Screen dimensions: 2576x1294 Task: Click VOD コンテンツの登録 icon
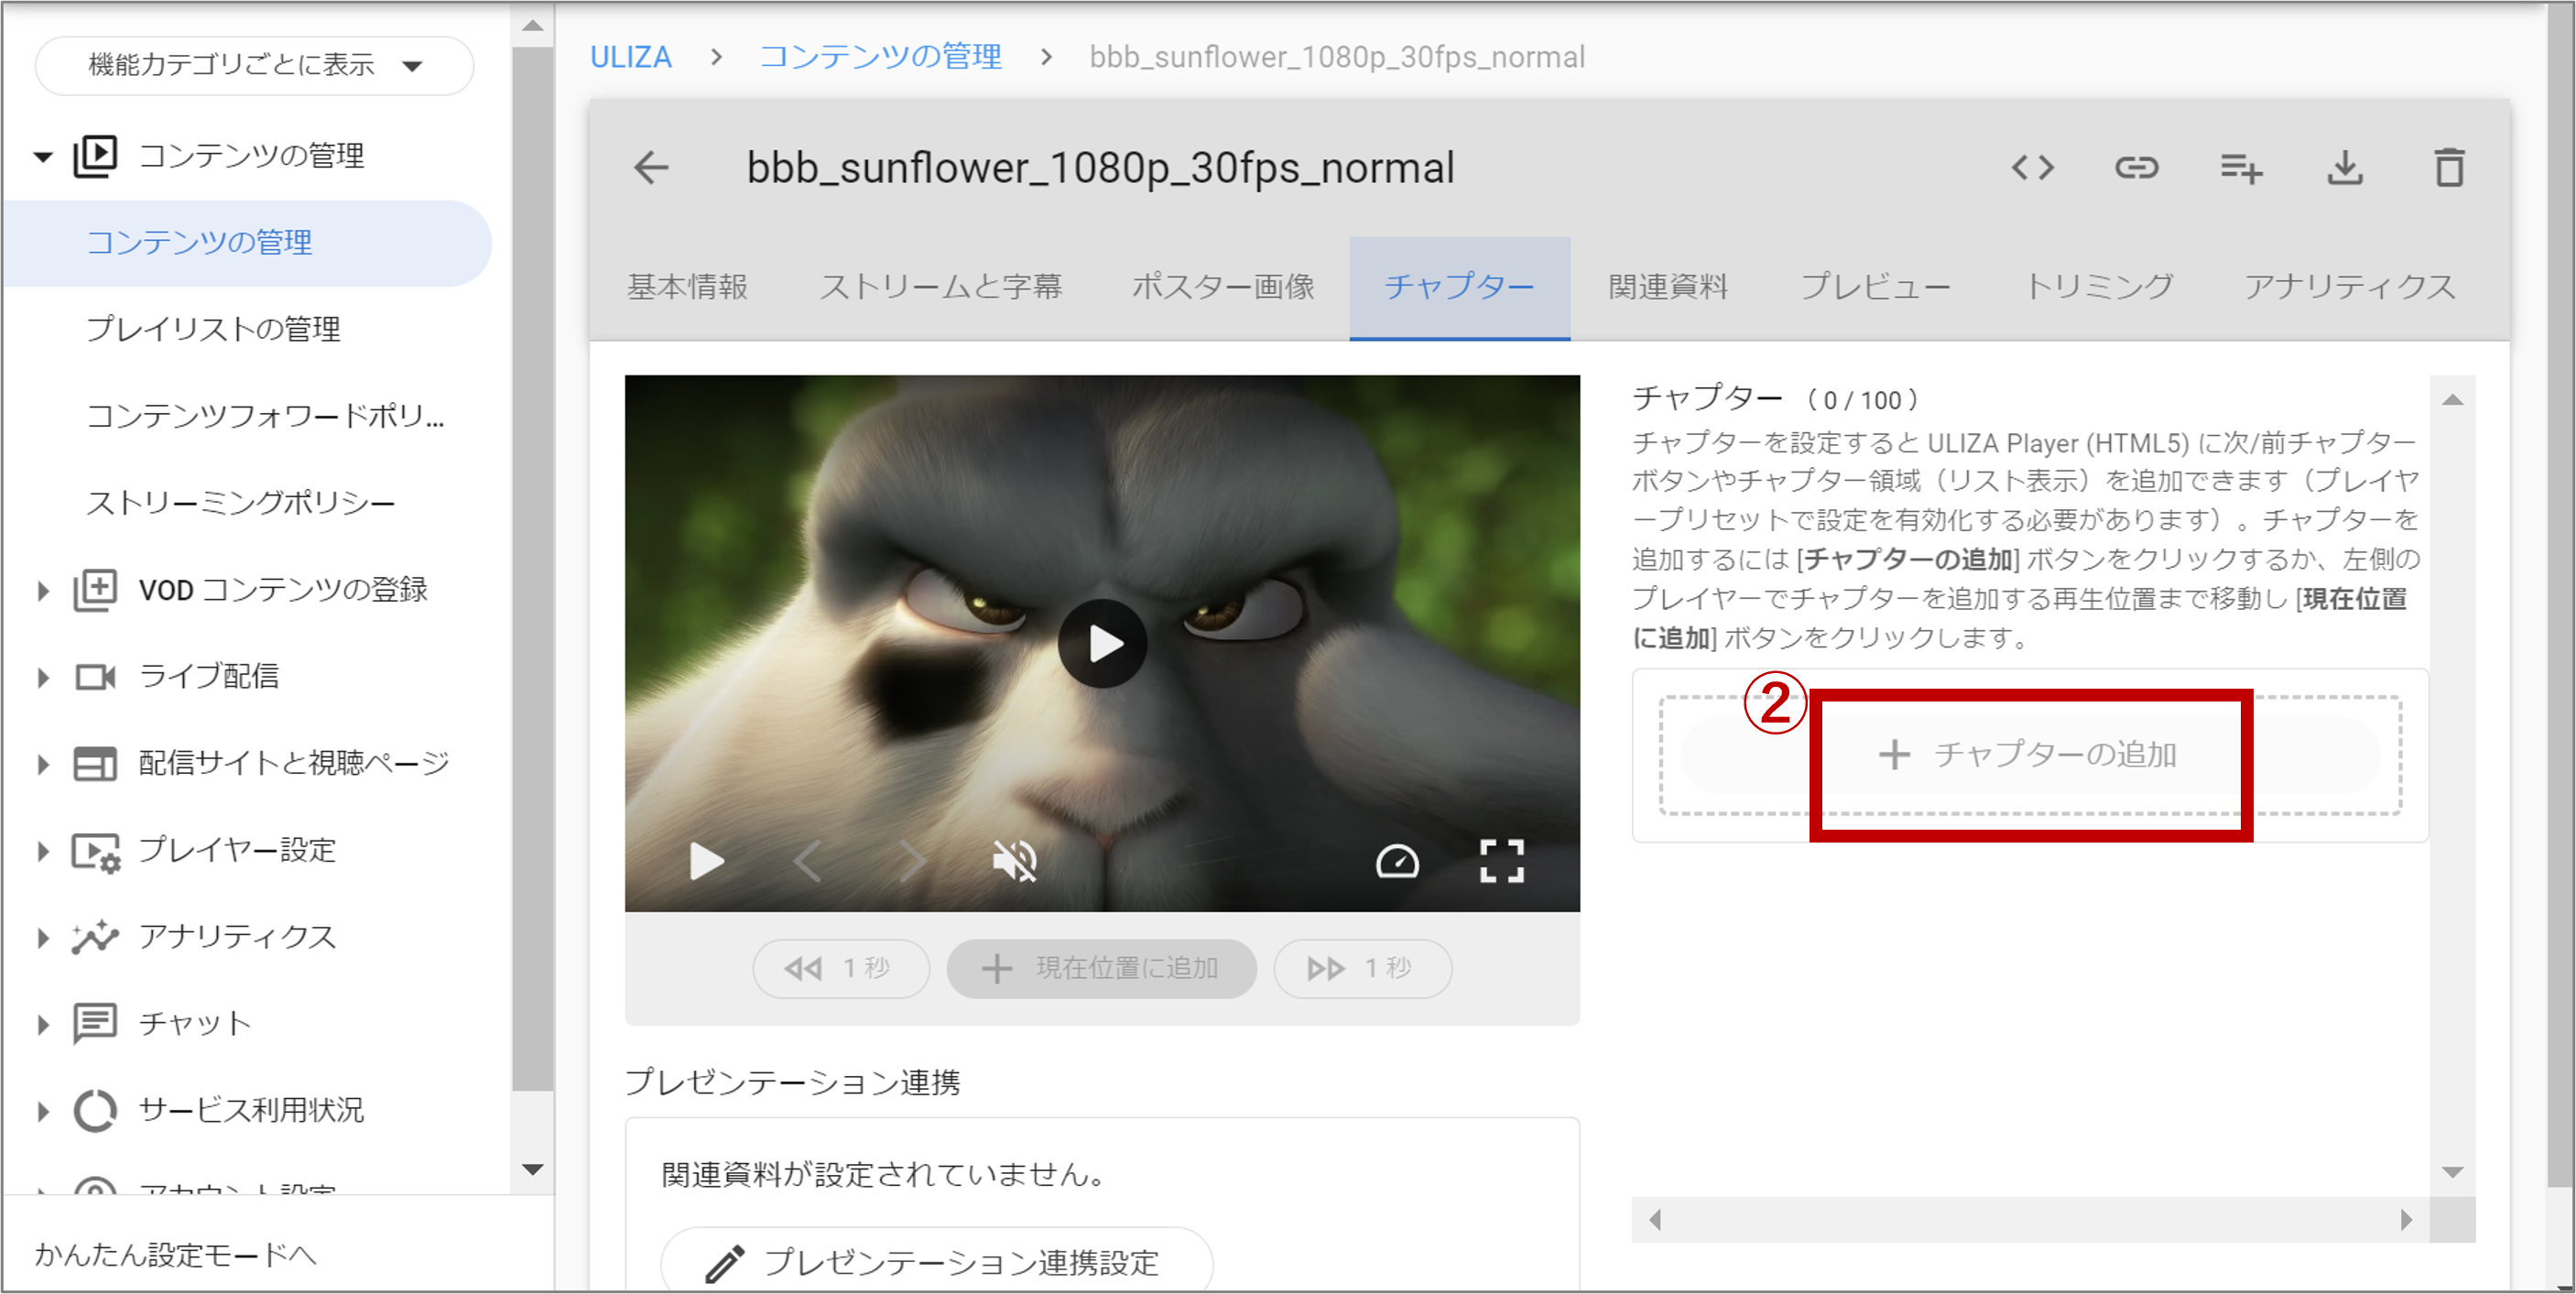95,590
